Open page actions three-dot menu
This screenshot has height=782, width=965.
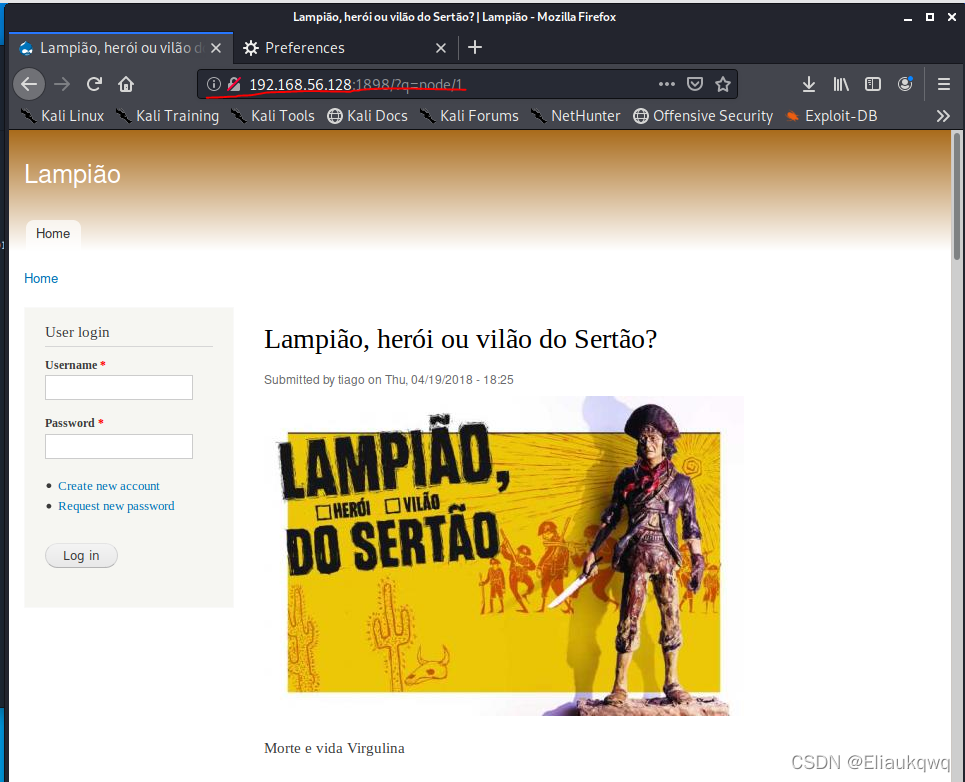pyautogui.click(x=667, y=84)
